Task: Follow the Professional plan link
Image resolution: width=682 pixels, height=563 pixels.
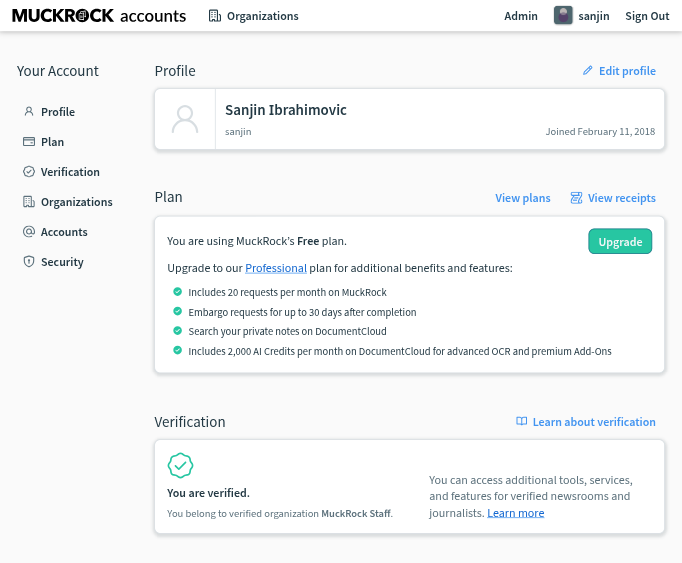Action: click(x=276, y=268)
